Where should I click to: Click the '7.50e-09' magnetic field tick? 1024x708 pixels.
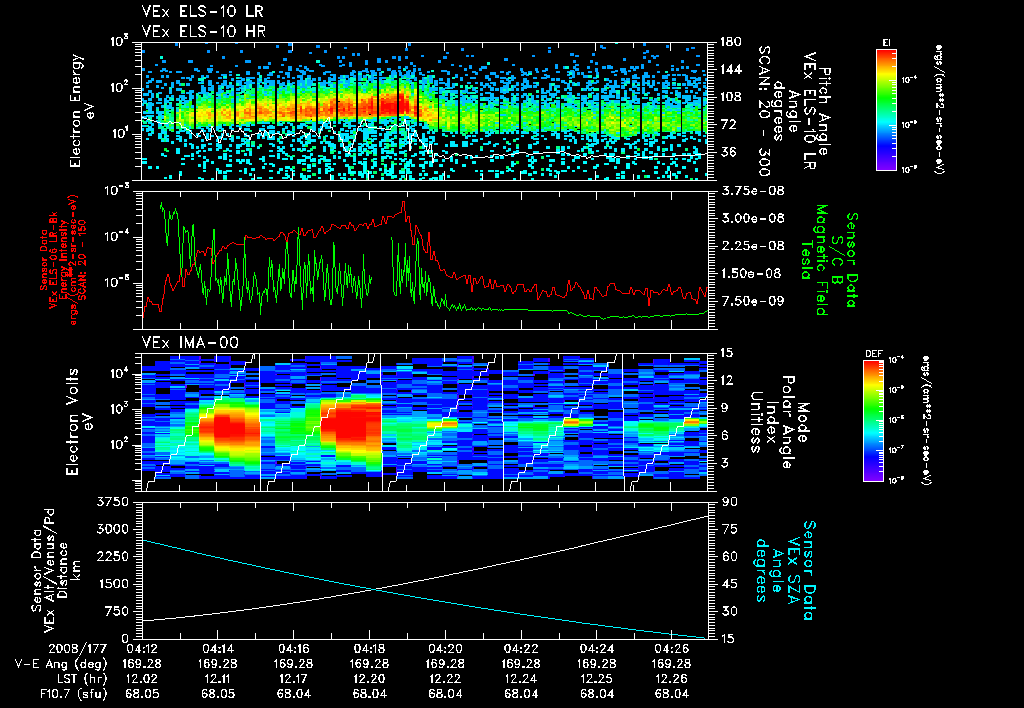(x=753, y=301)
